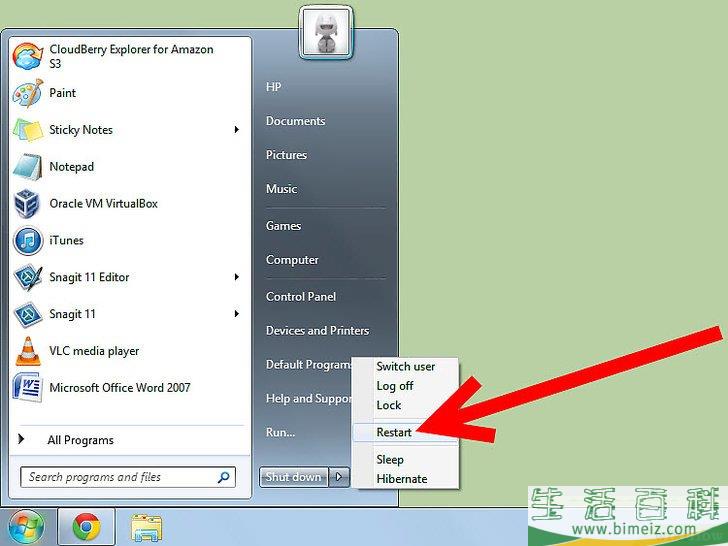
Task: Expand Snagit 11 jump list arrow
Action: pyautogui.click(x=236, y=314)
